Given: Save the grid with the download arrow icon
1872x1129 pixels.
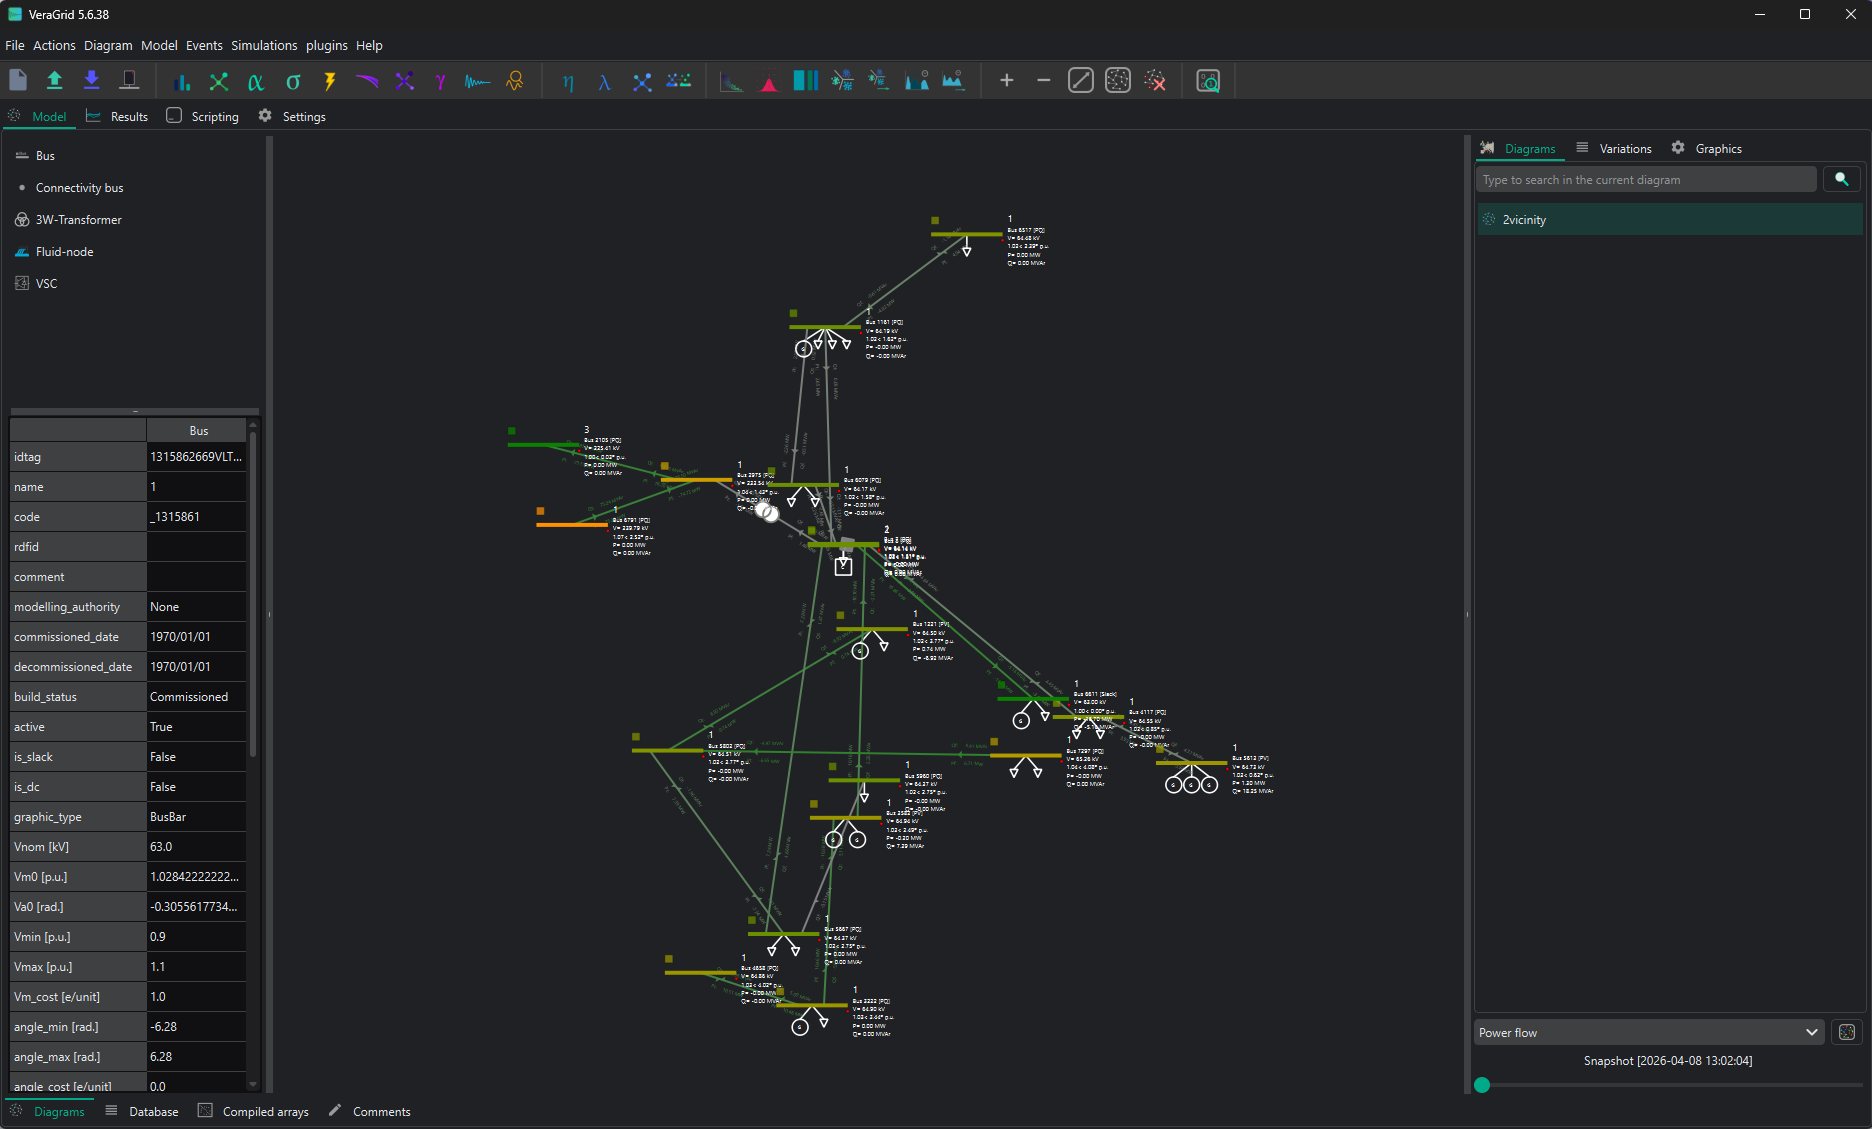Looking at the screenshot, I should point(91,80).
